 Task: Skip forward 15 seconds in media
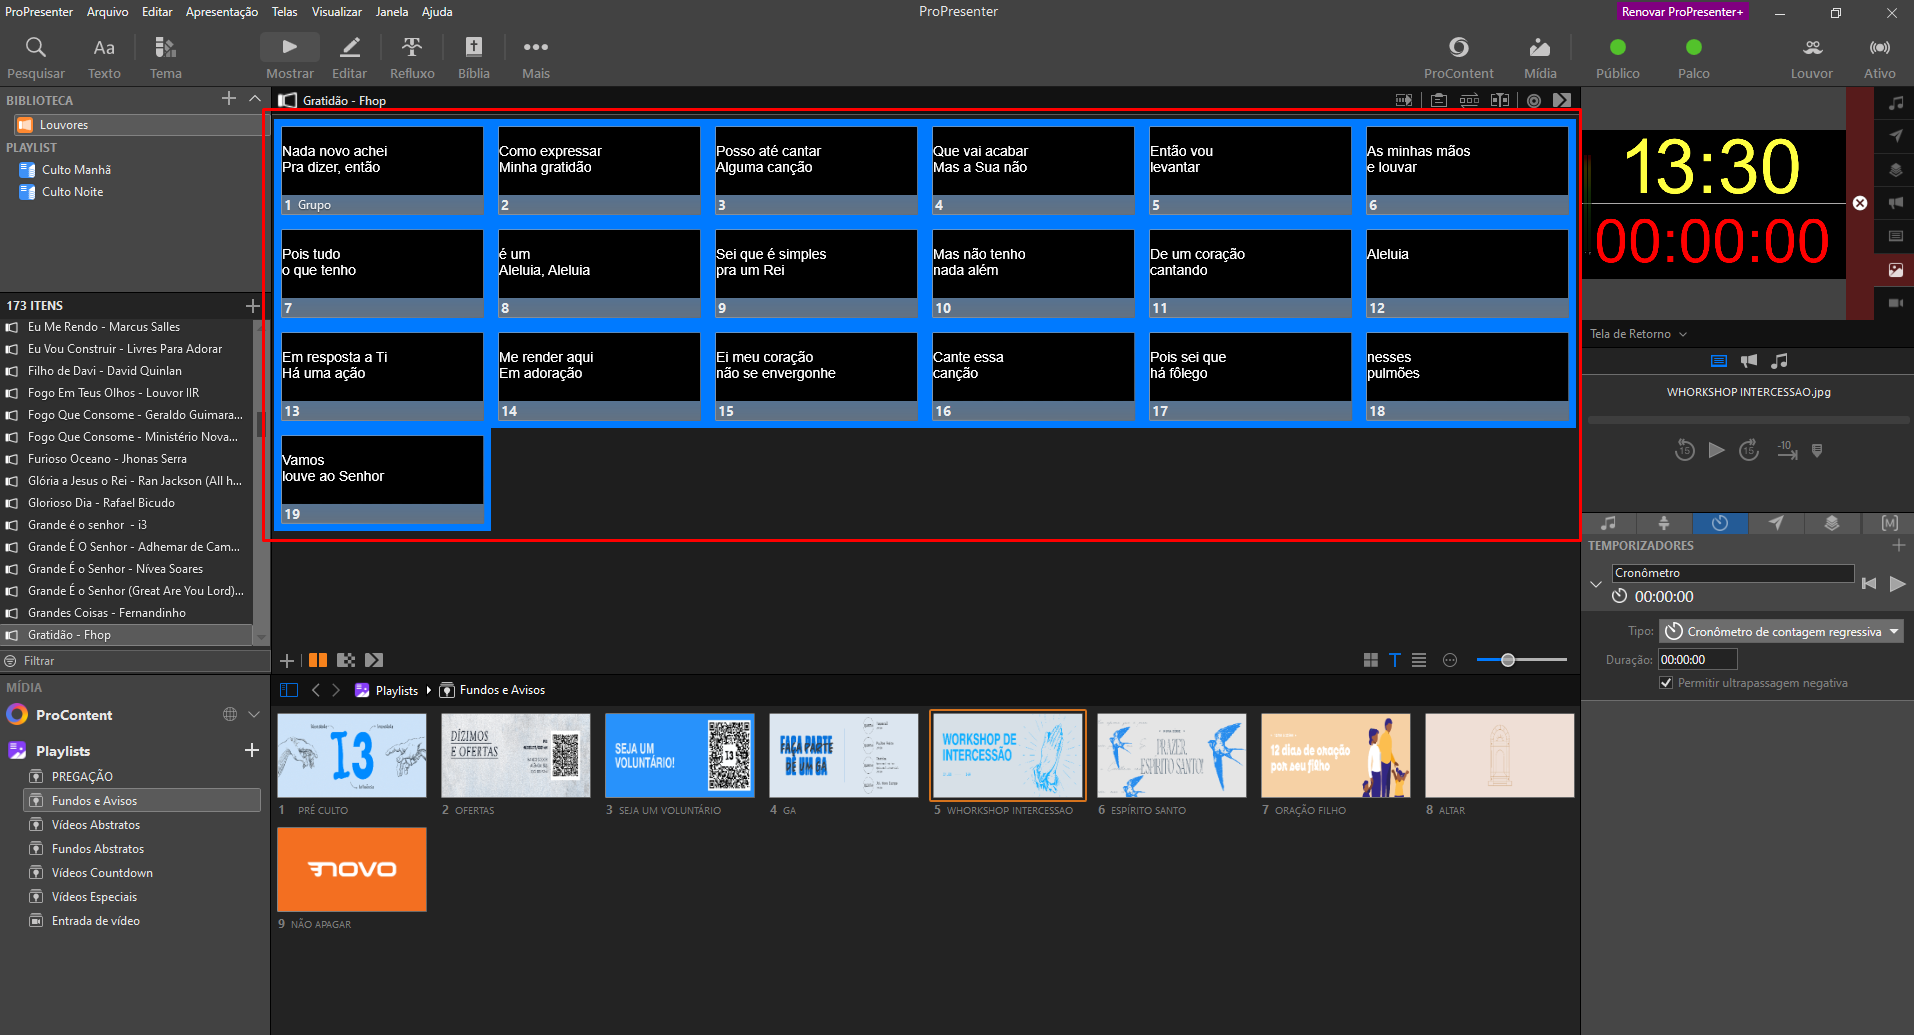click(x=1749, y=450)
